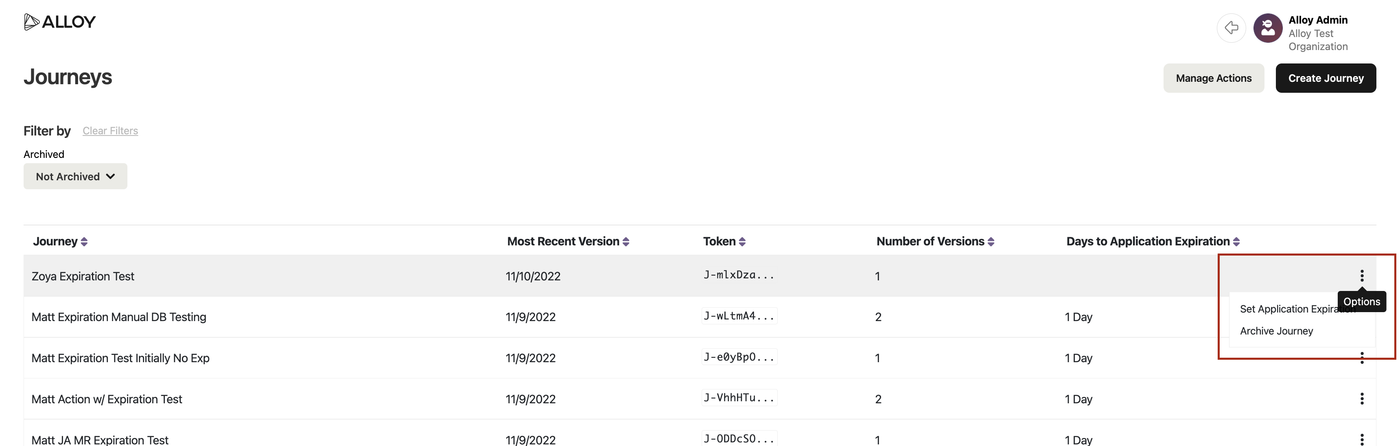Click the J-mlxDza token value

739,275
